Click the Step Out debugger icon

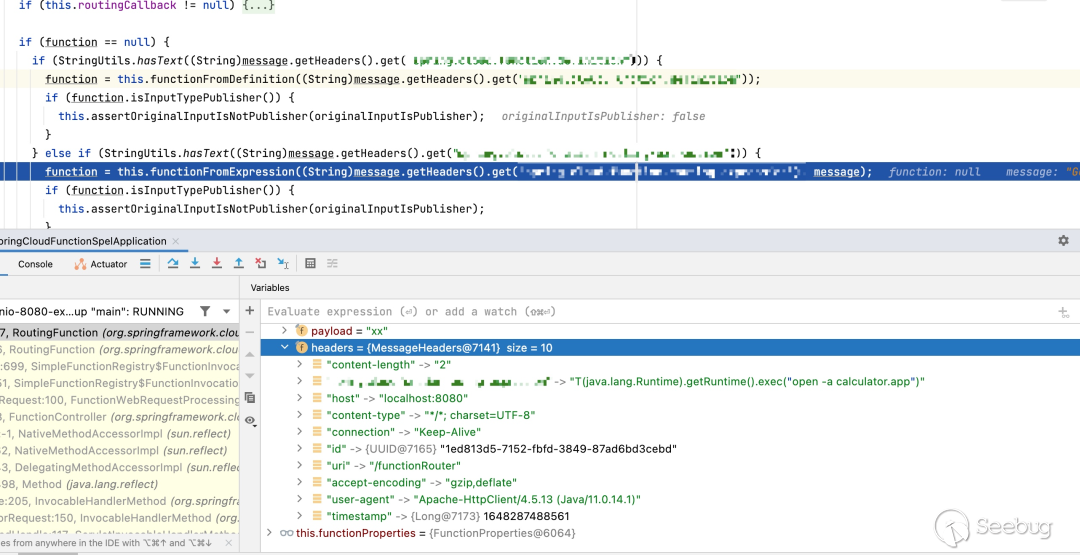(x=239, y=264)
